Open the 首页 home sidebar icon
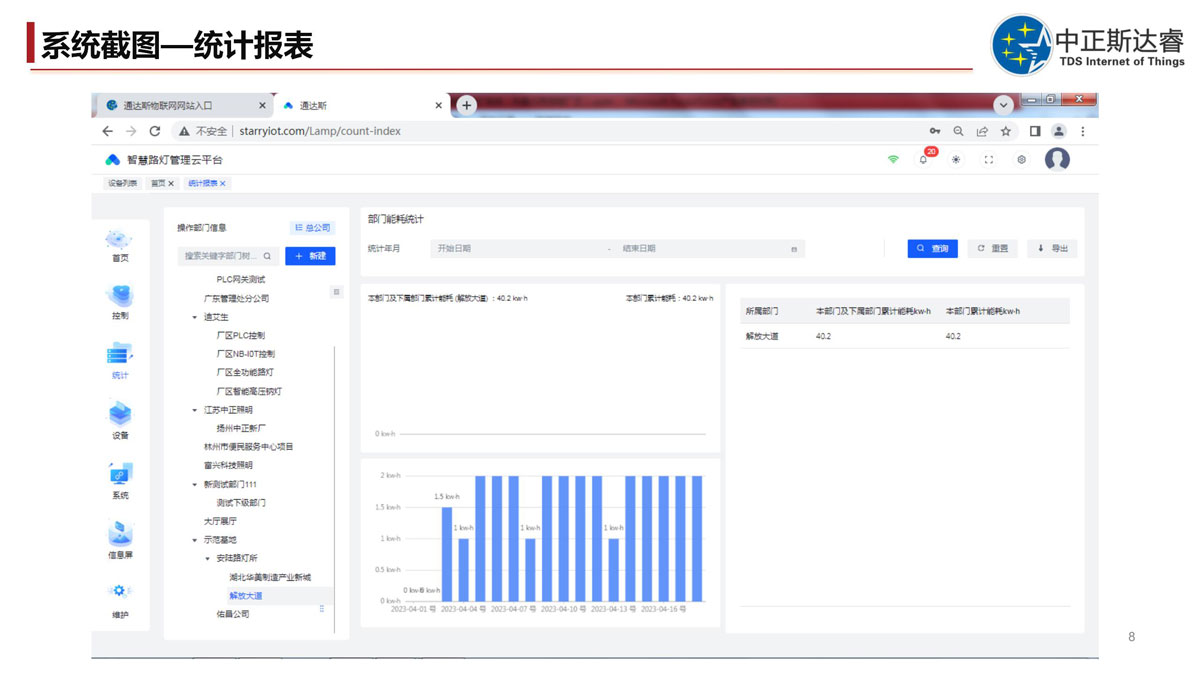The height and width of the screenshot is (675, 1200). click(x=119, y=241)
